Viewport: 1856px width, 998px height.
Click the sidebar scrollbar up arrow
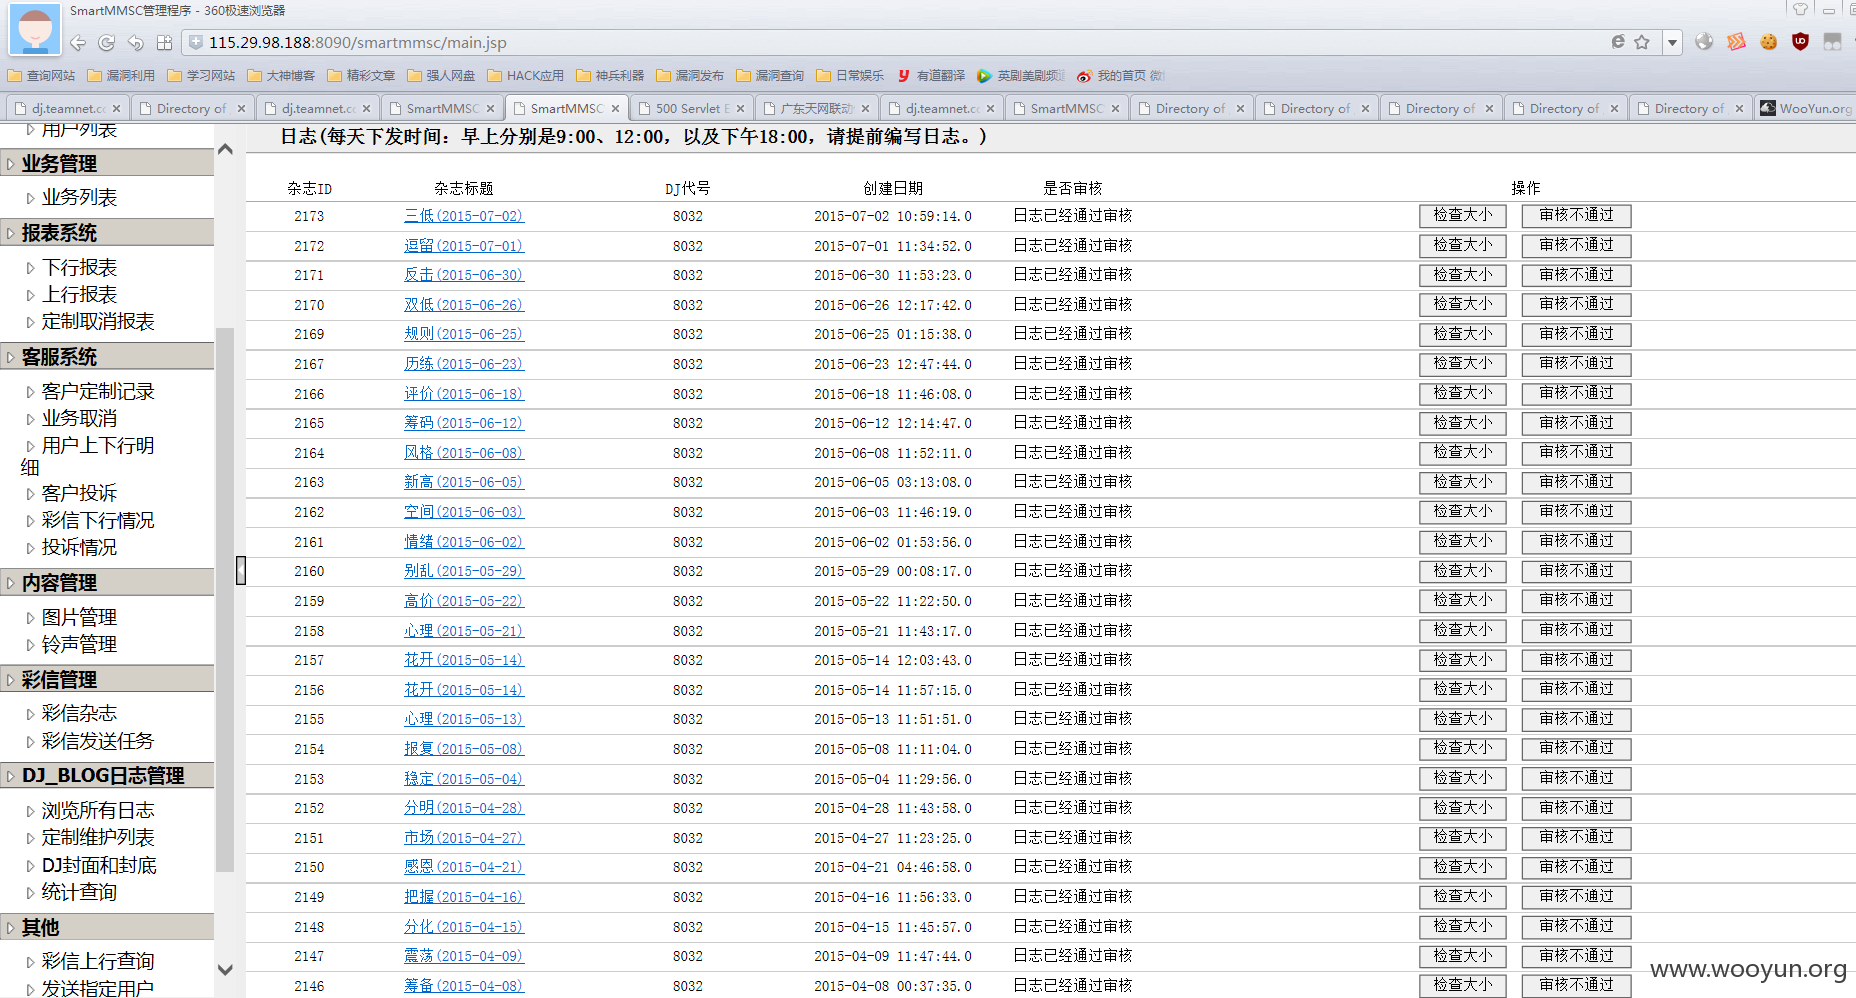pos(225,149)
